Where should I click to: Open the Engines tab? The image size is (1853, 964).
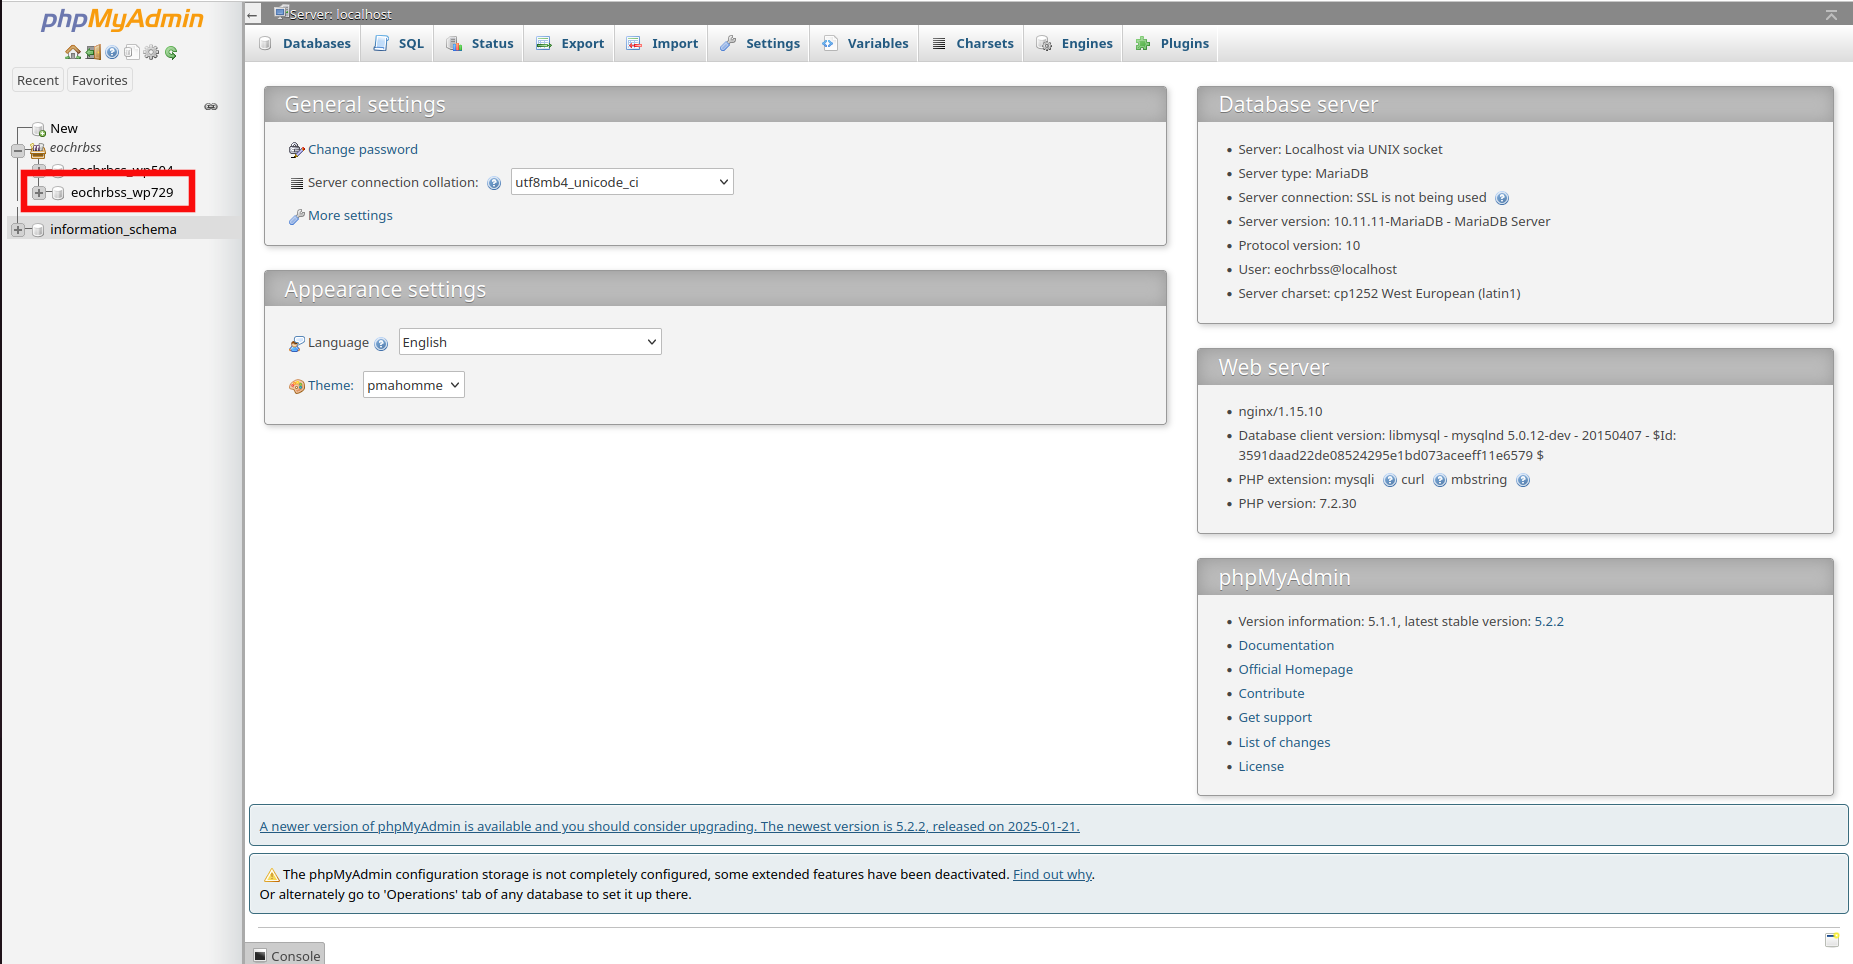click(1075, 43)
